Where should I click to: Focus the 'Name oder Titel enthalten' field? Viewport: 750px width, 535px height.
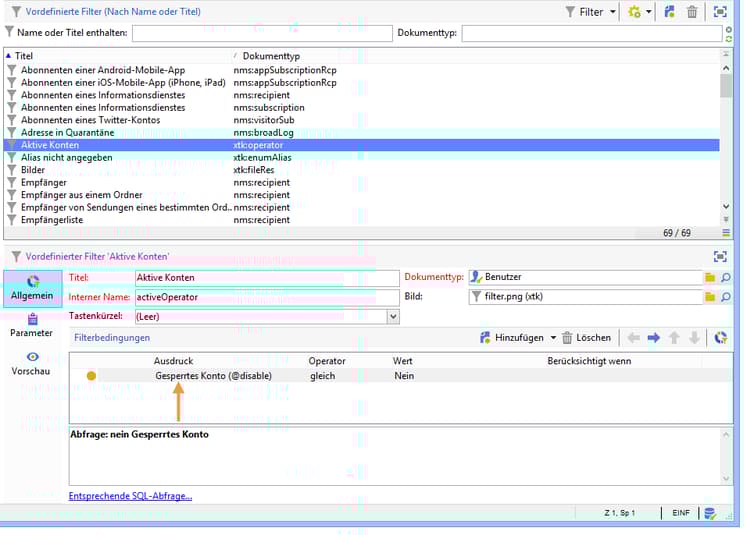[x=262, y=33]
